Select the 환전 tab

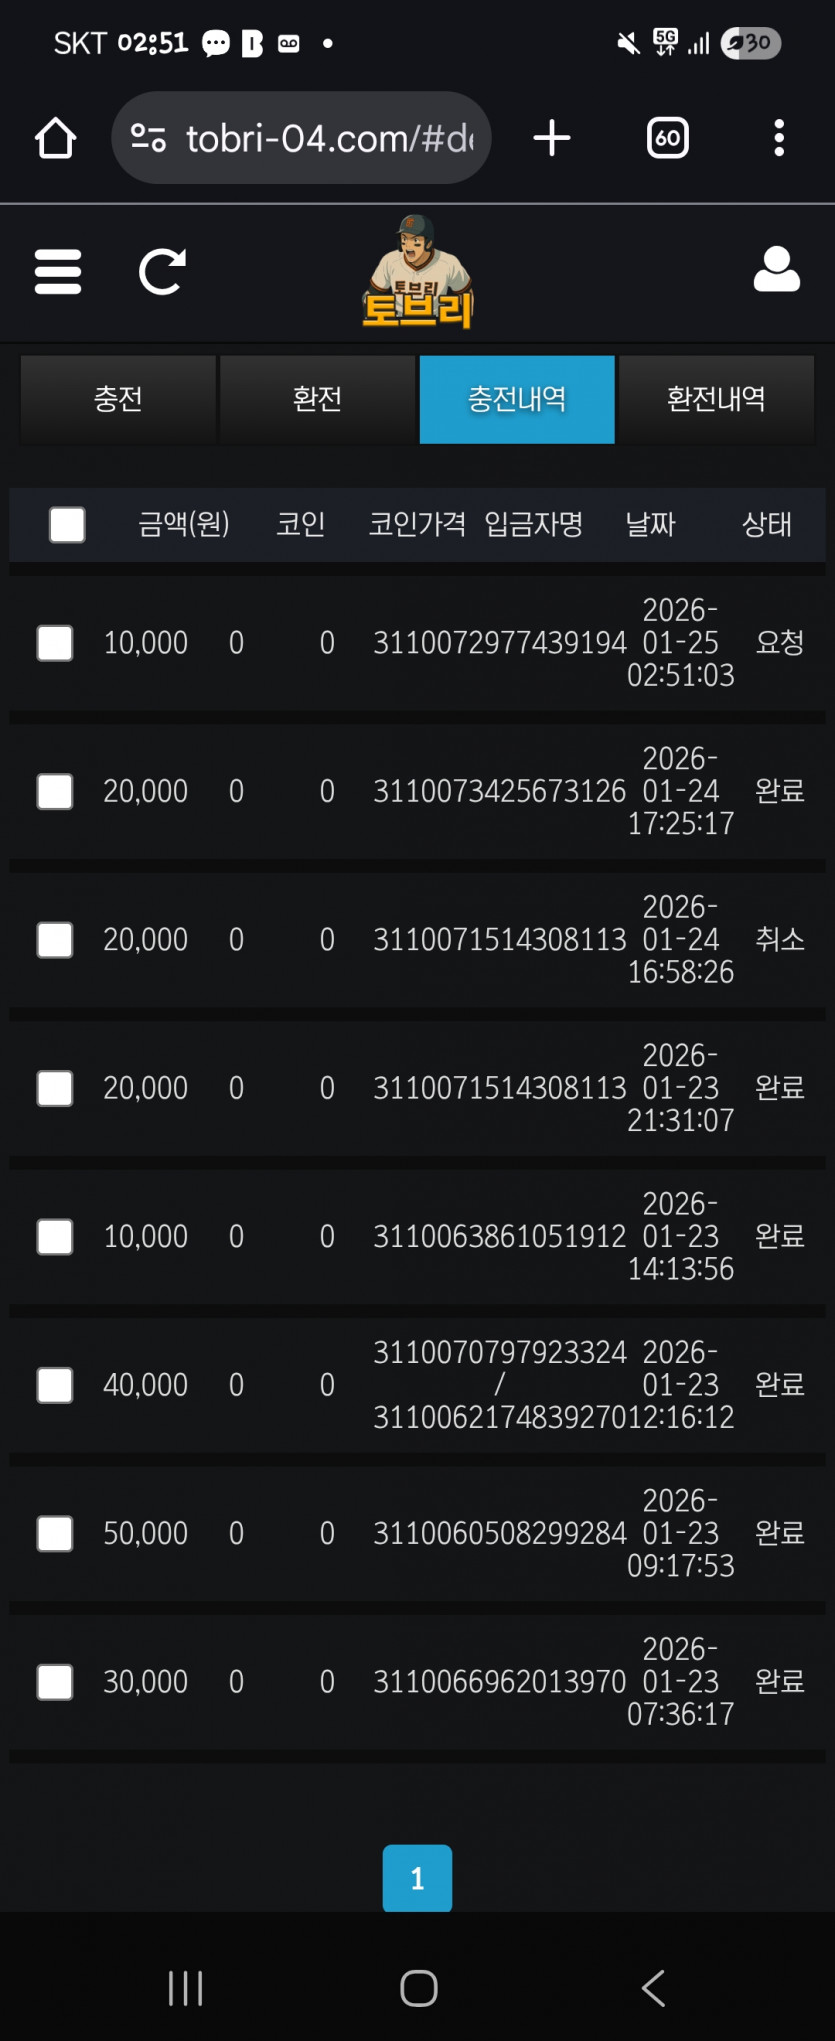click(317, 399)
